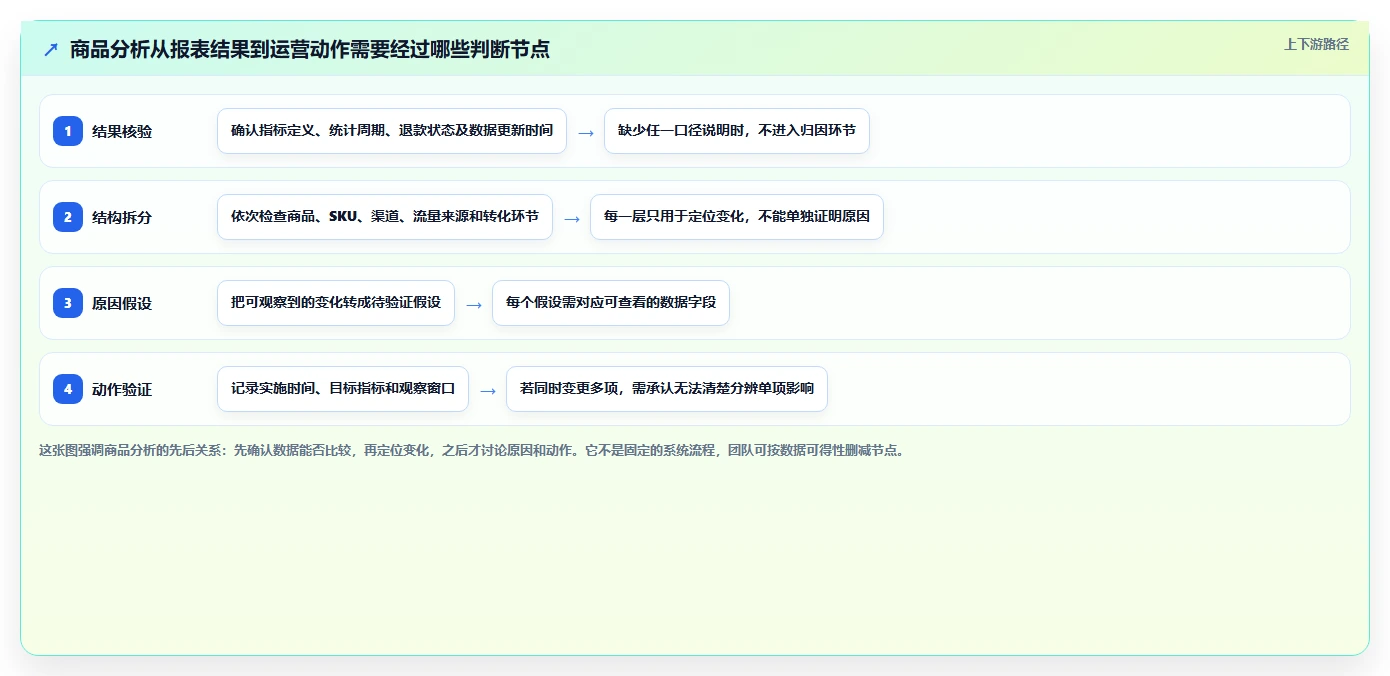Click the box 记录实施时间、目标指标和观察窗口

343,389
